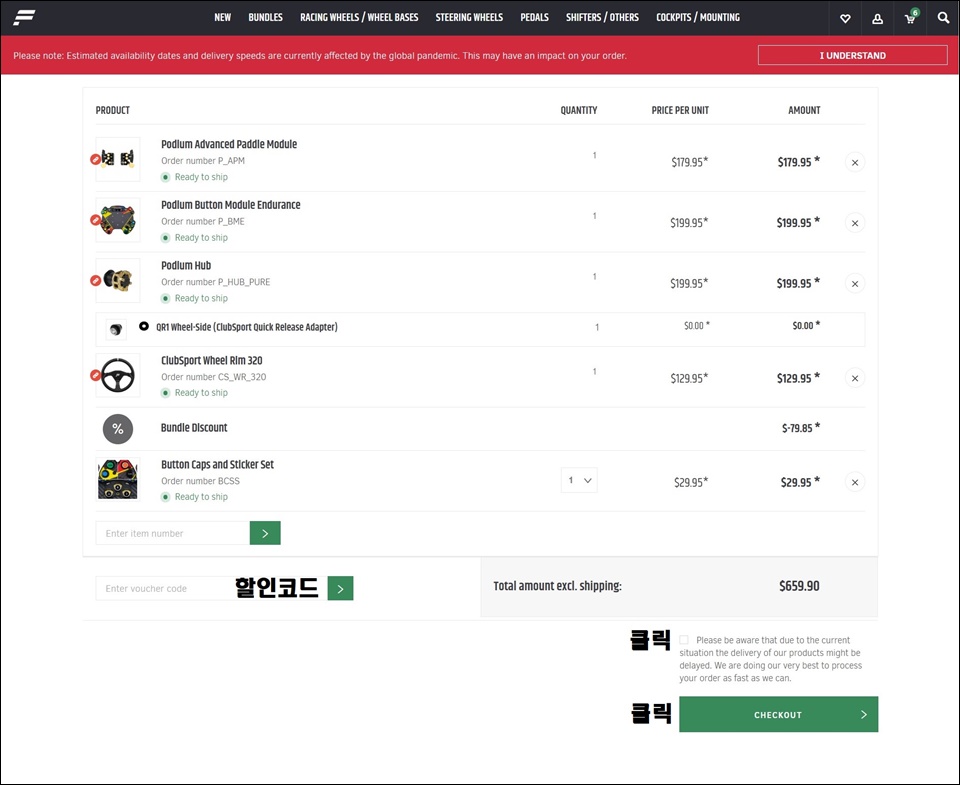The image size is (960, 785).
Task: Open the shopping cart icon
Action: pyautogui.click(x=910, y=18)
